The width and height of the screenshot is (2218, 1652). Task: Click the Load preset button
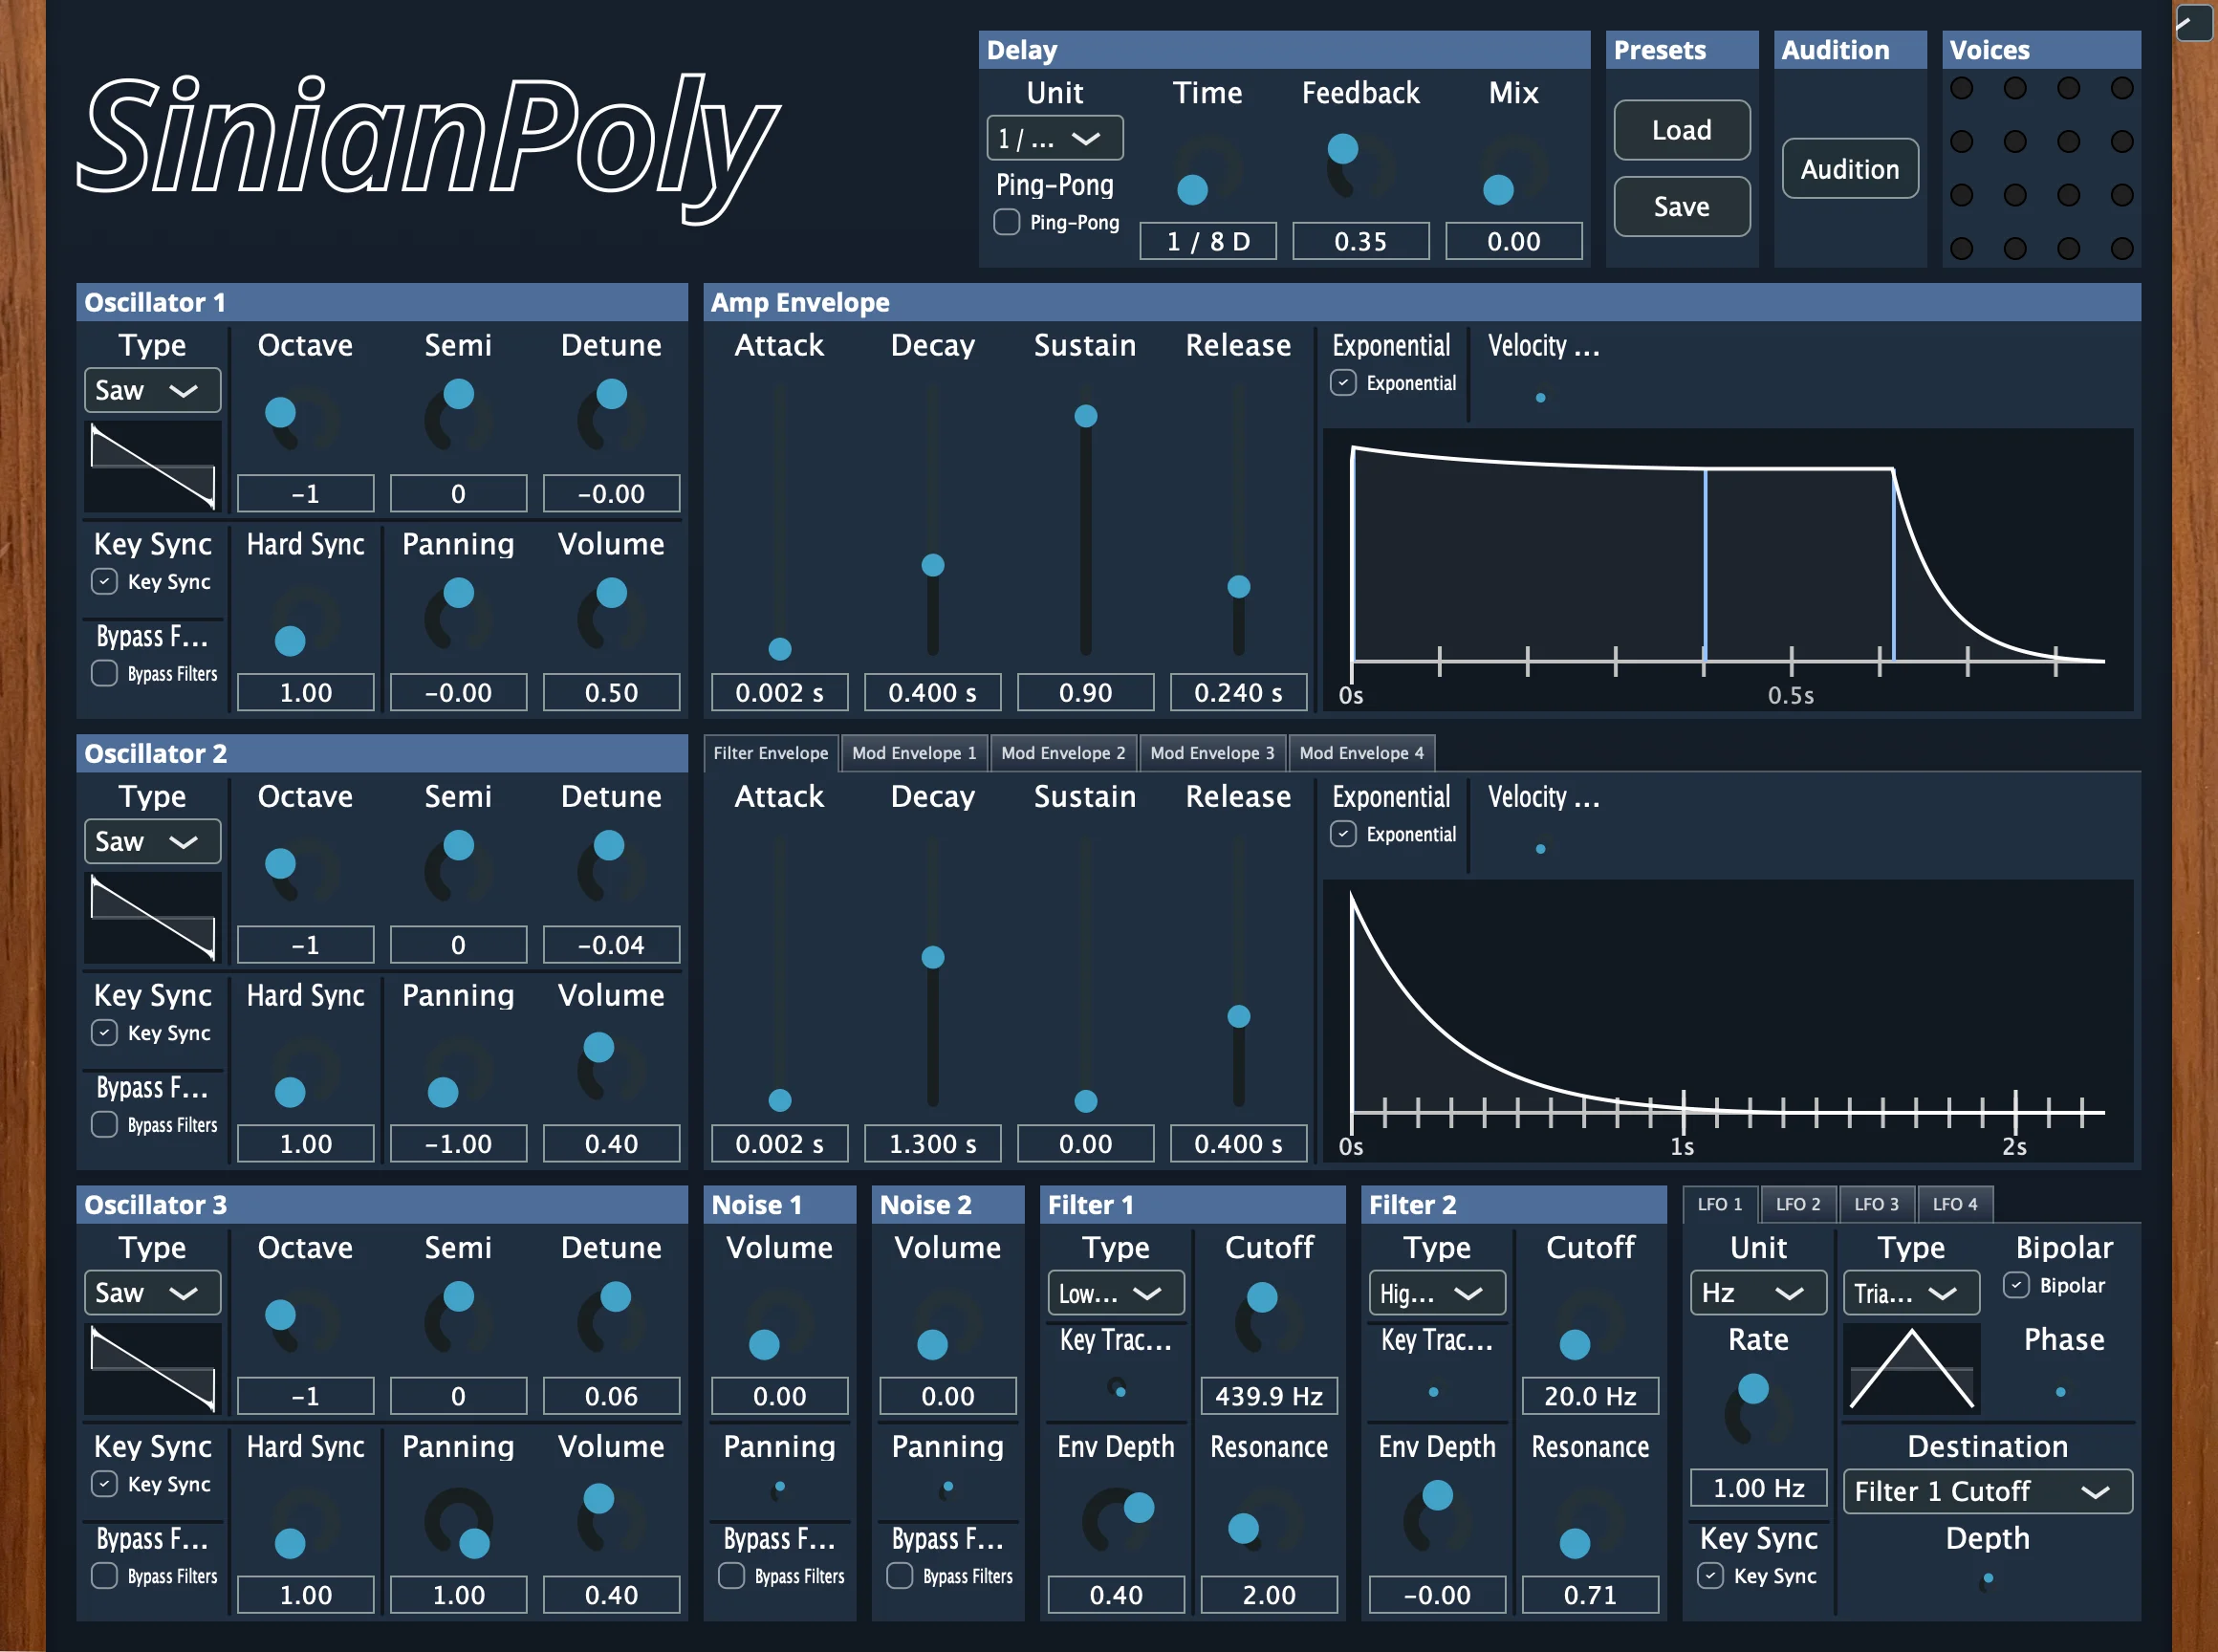coord(1681,130)
